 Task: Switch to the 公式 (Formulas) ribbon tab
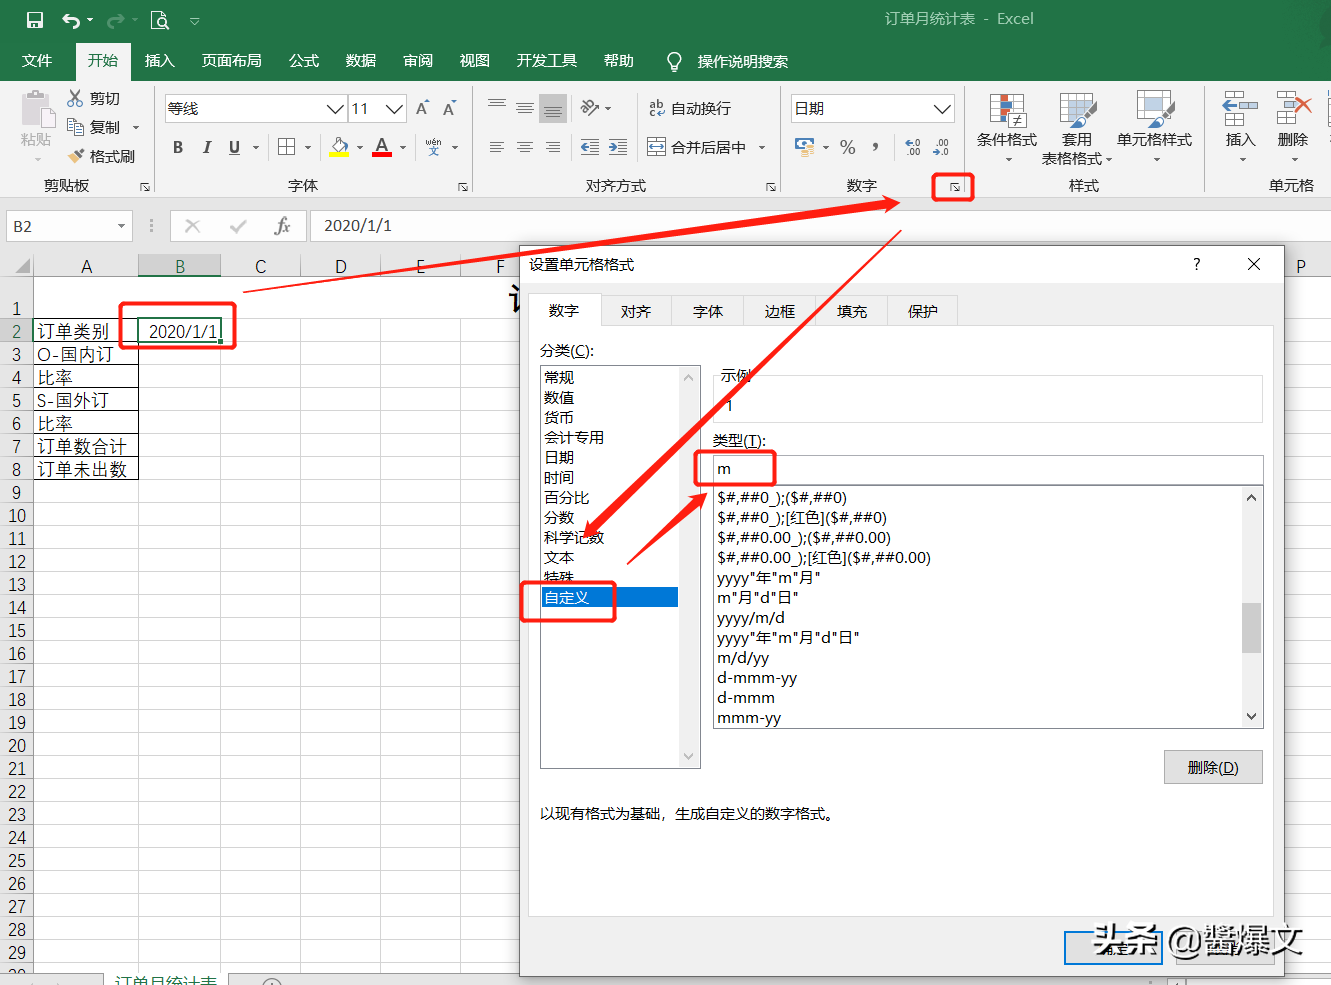coord(304,60)
